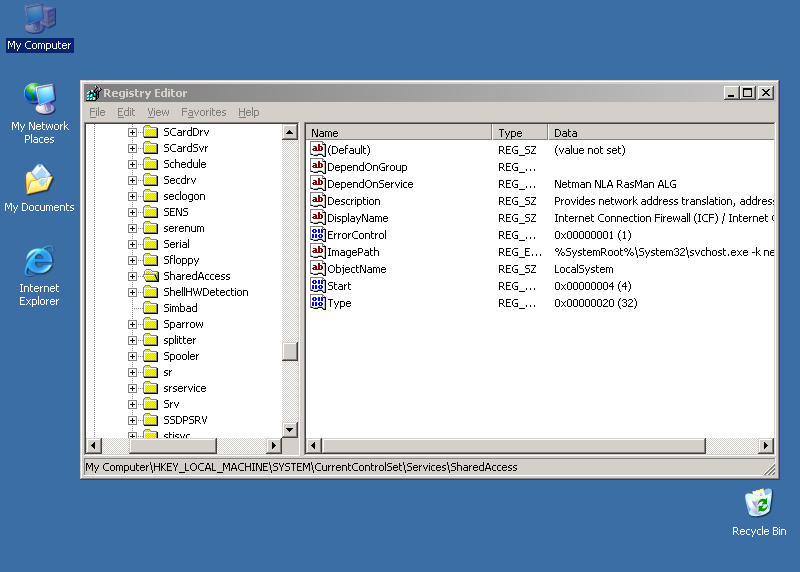
Task: Click the DependOnGroup value icon
Action: 317,166
